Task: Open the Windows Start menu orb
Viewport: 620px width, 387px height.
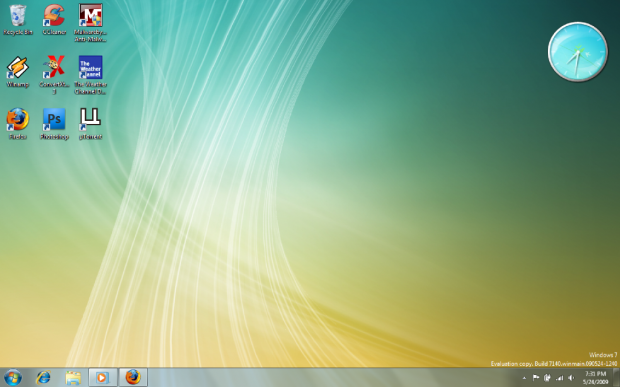Action: point(13,378)
